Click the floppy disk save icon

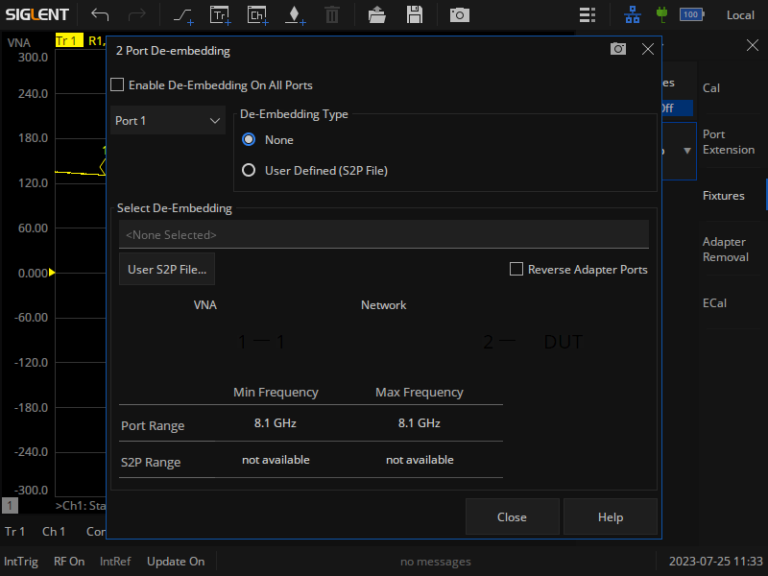414,15
